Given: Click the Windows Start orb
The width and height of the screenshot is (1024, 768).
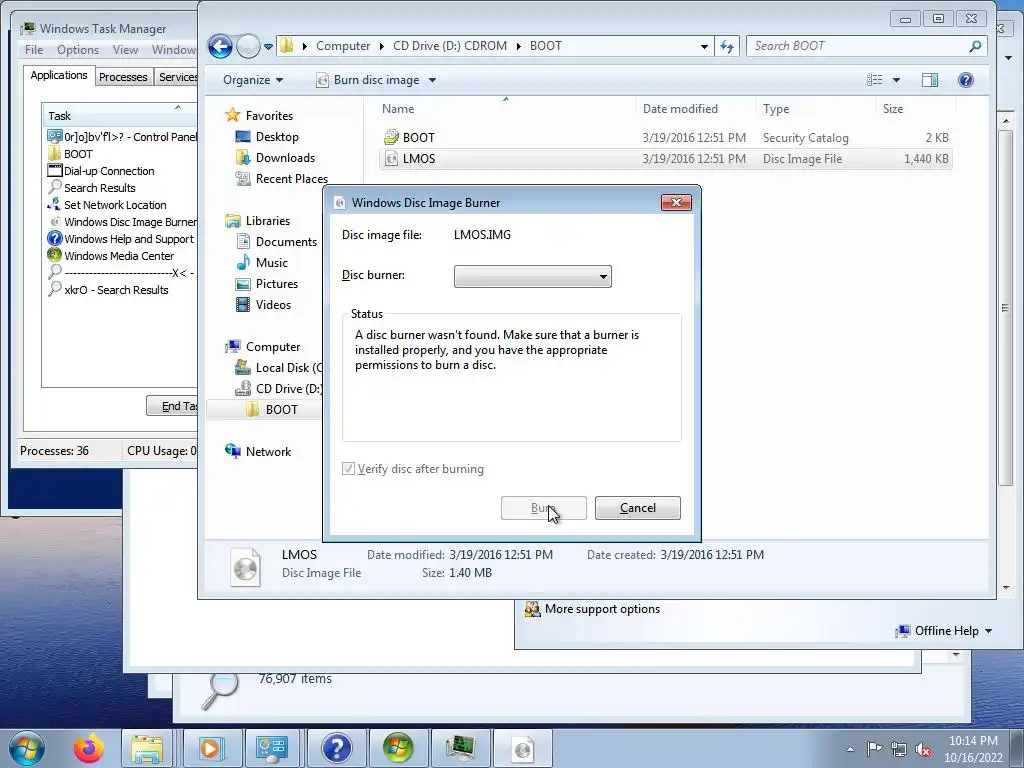Looking at the screenshot, I should [x=27, y=748].
